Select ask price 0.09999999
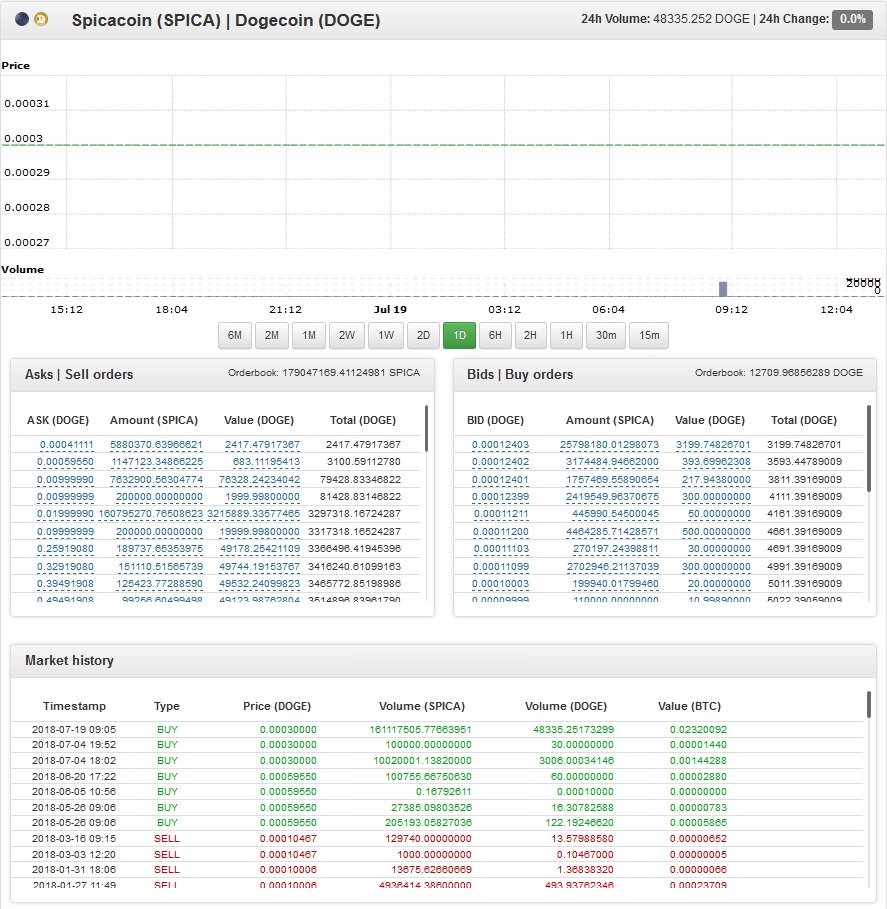This screenshot has width=887, height=909. pyautogui.click(x=66, y=532)
